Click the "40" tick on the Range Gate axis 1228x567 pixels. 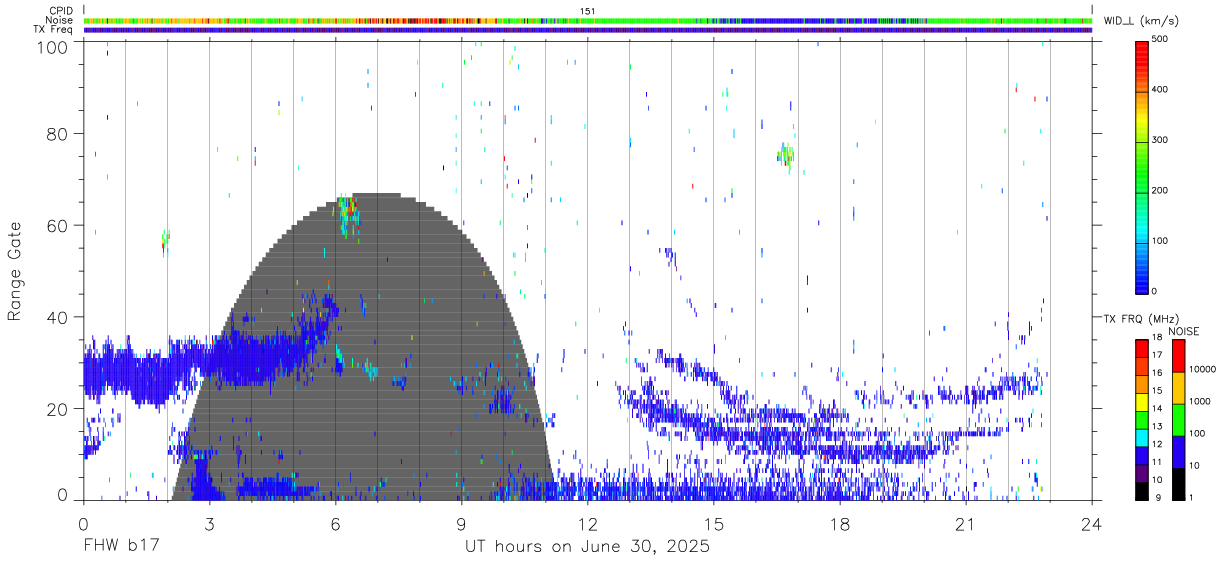[59, 317]
